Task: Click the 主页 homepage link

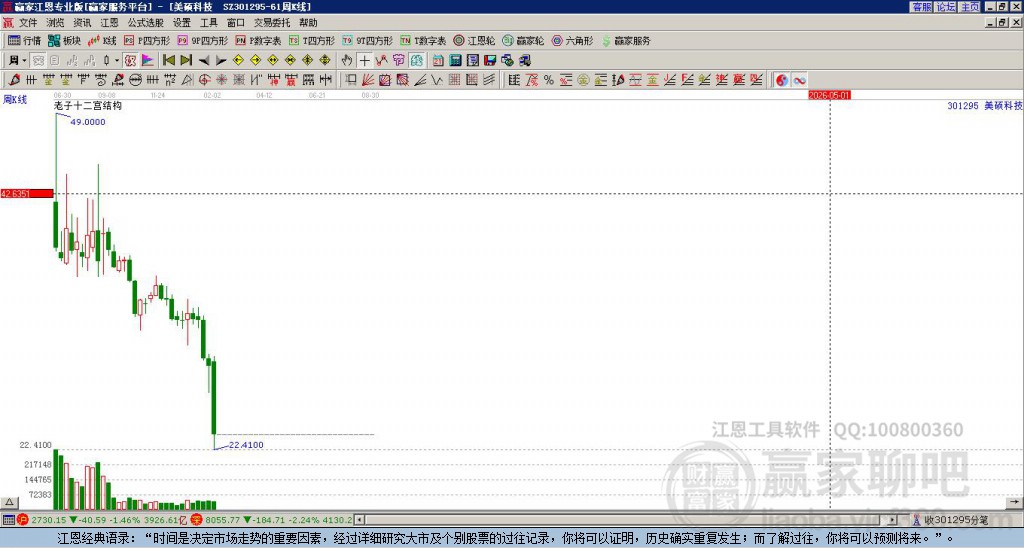Action: pos(970,7)
